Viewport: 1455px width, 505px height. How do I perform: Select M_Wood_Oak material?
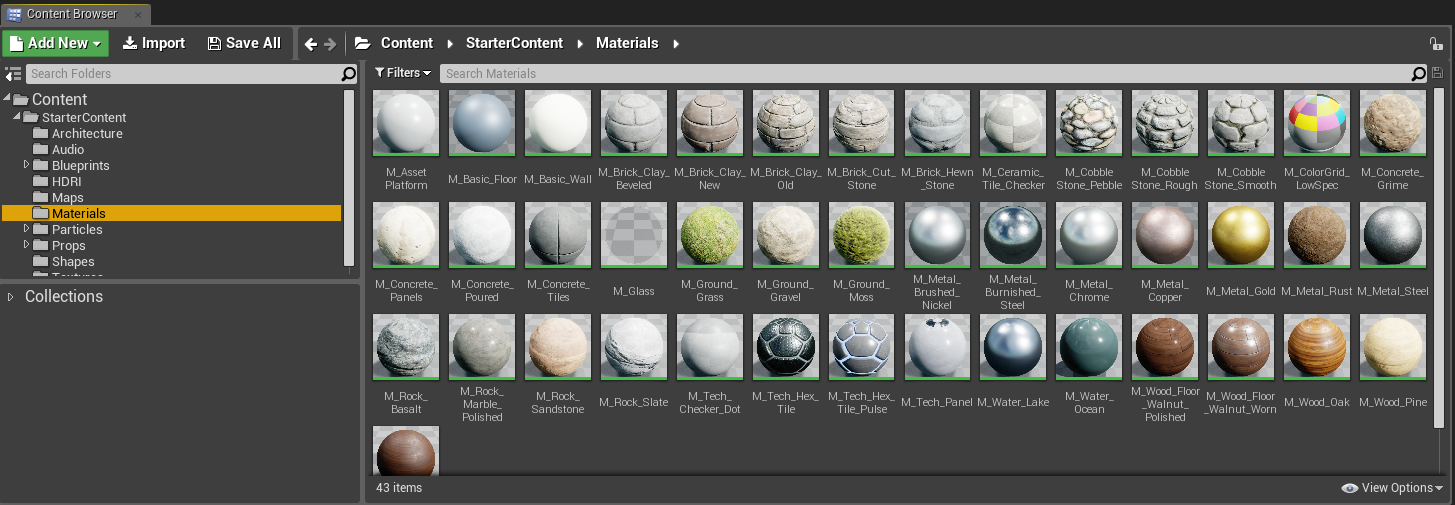(x=1317, y=362)
